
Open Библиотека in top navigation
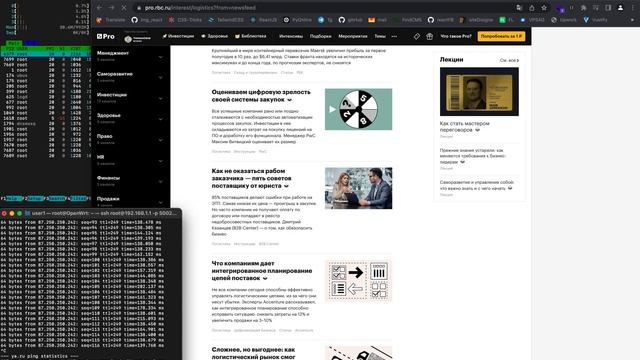pos(251,36)
